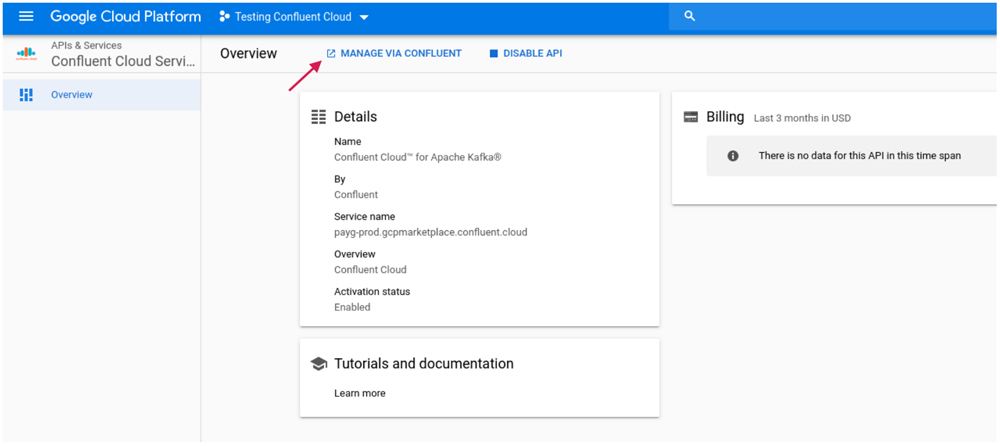Click the Confluent Cloud logo icon

27,54
